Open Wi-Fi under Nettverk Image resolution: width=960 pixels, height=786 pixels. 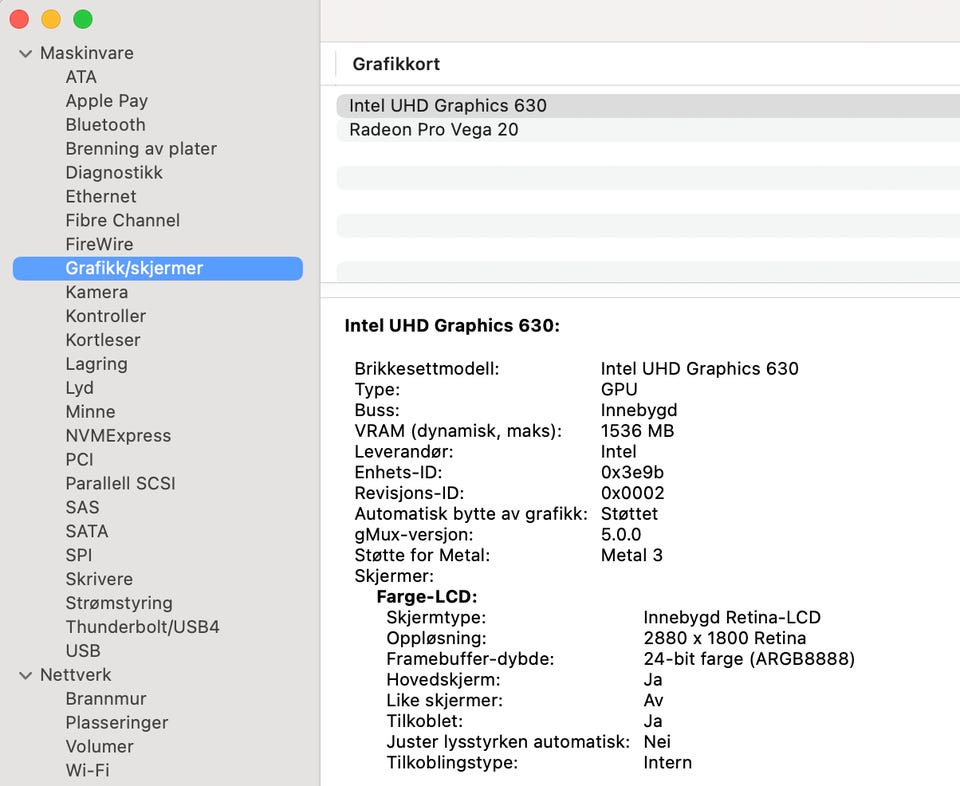pyautogui.click(x=88, y=771)
